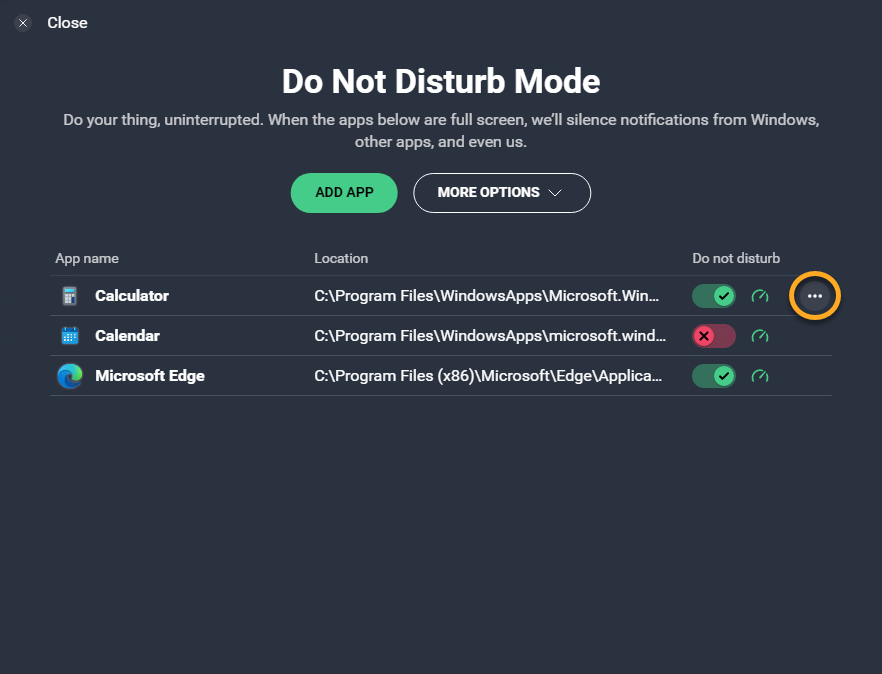Click the Calendar app icon
This screenshot has height=674, width=882.
69,336
